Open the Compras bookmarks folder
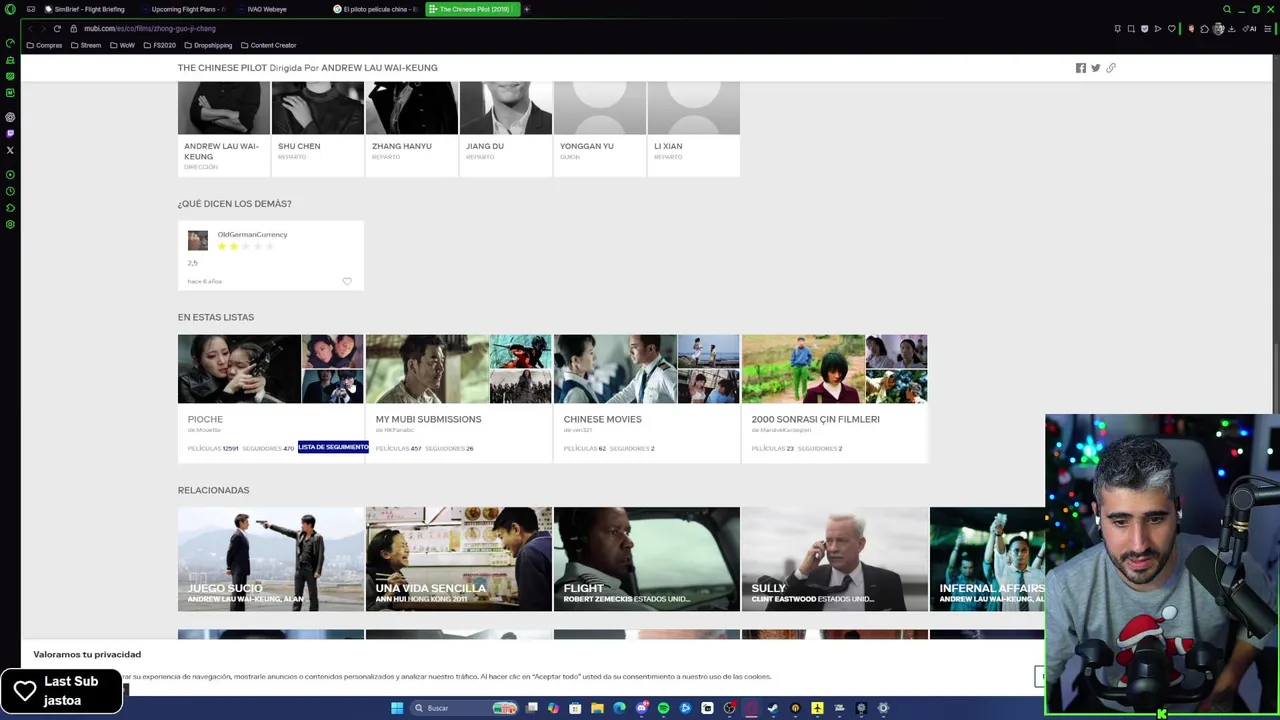The image size is (1280, 720). 44,45
